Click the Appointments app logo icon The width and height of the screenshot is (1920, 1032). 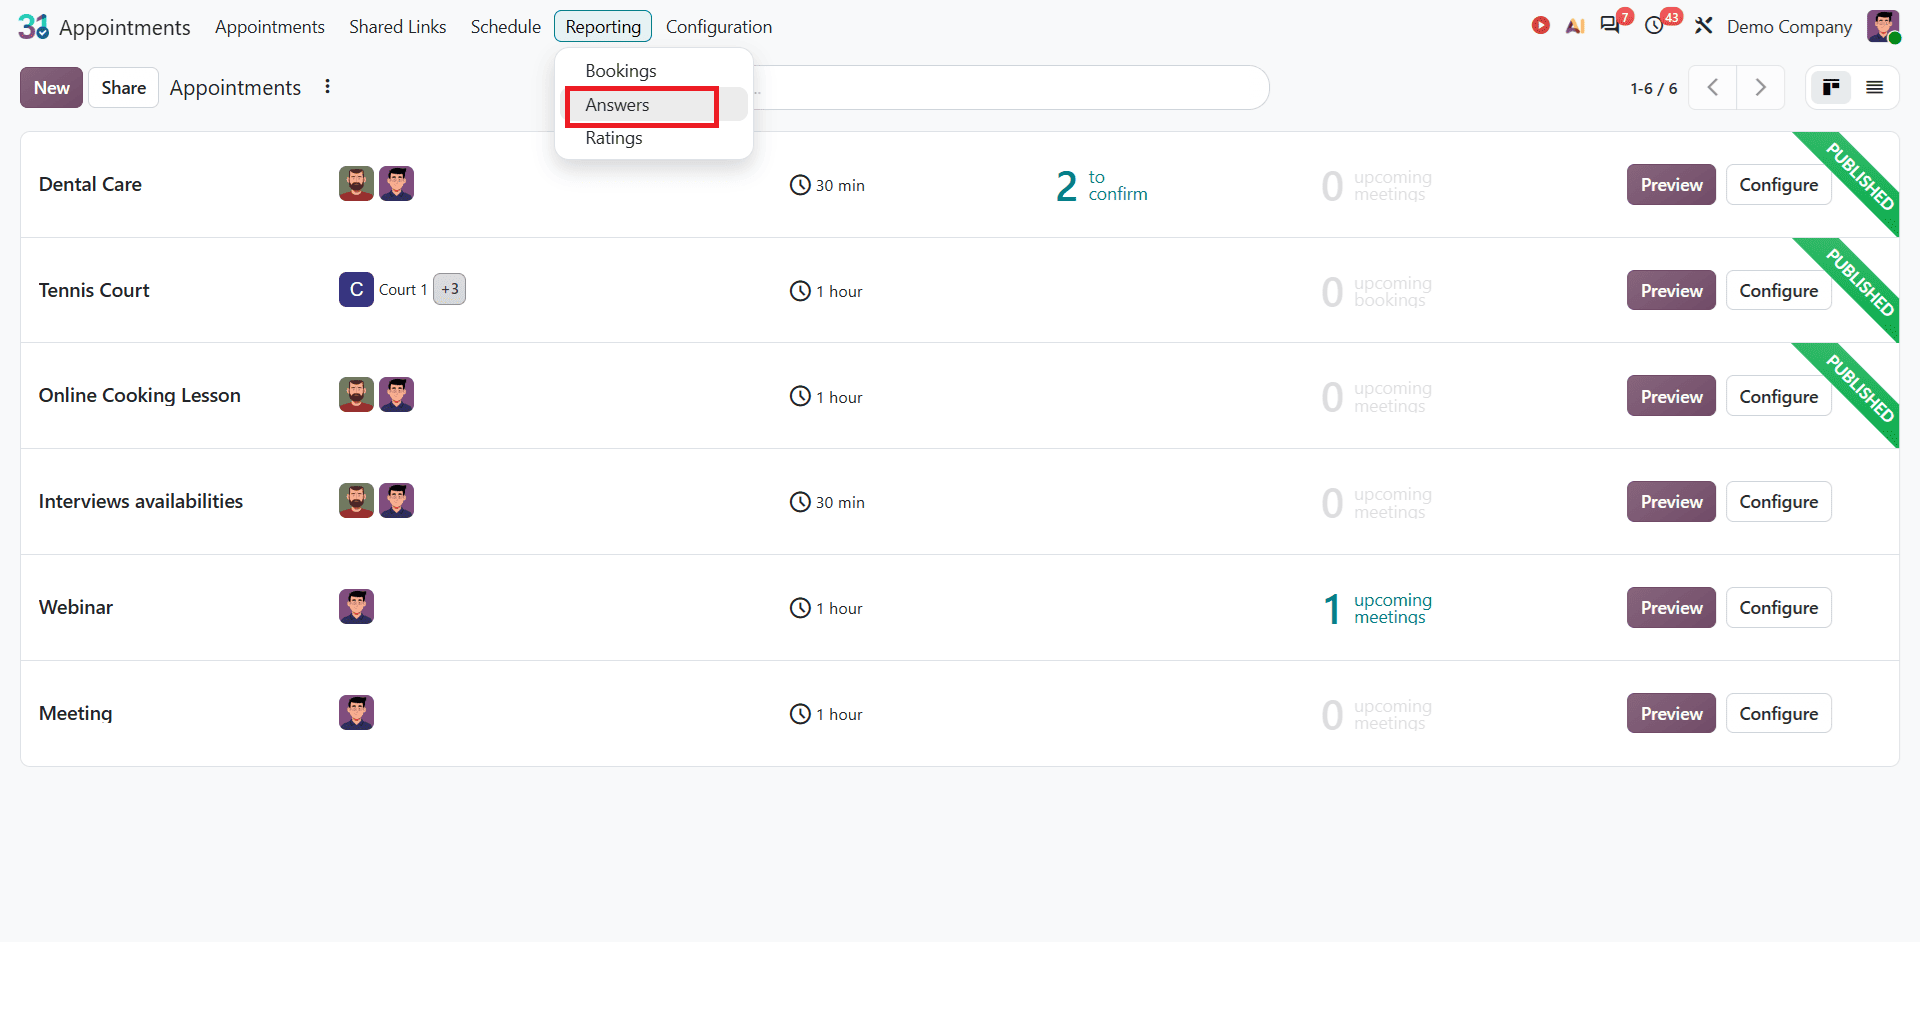pos(33,27)
